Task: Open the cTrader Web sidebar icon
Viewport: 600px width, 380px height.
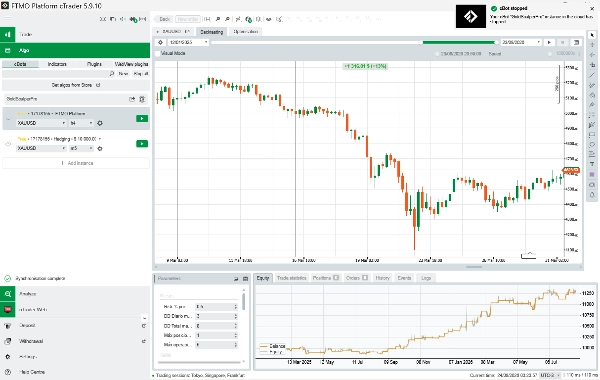Action: (x=8, y=309)
